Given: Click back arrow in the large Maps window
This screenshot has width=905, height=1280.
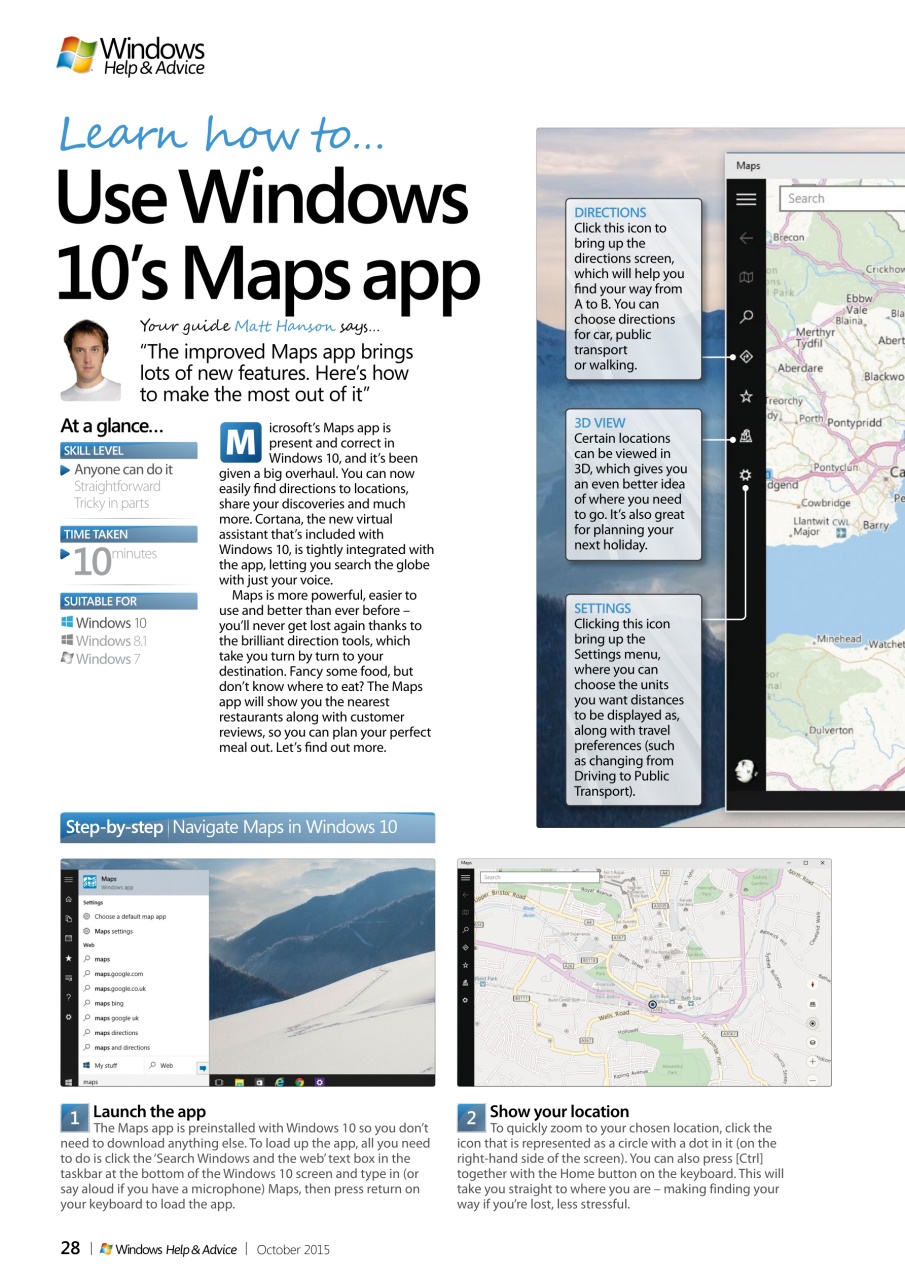Looking at the screenshot, I should [746, 238].
